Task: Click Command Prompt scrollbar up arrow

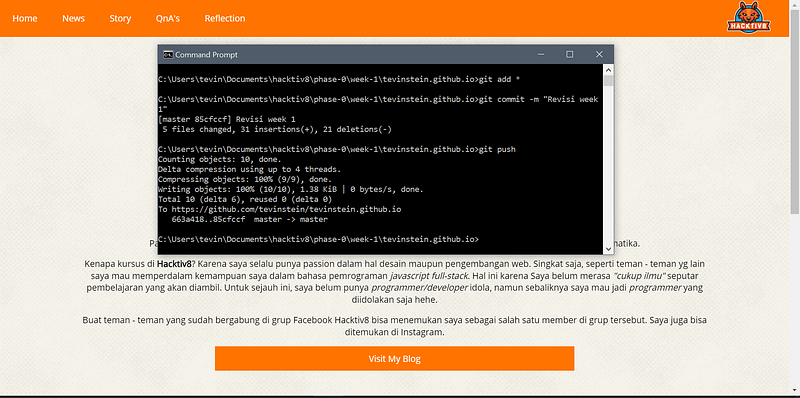Action: coord(608,70)
